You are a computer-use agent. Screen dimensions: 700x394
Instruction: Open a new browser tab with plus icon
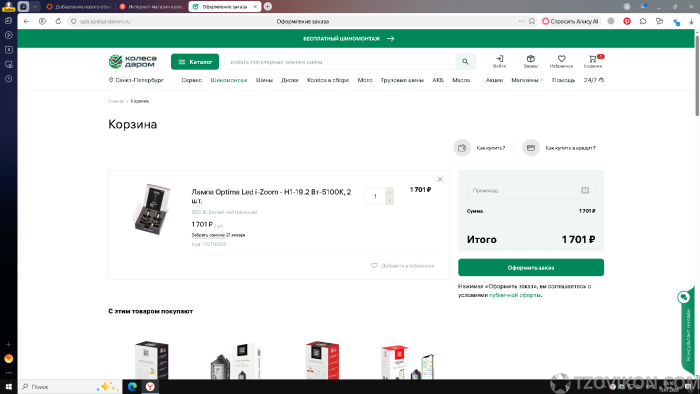268,6
